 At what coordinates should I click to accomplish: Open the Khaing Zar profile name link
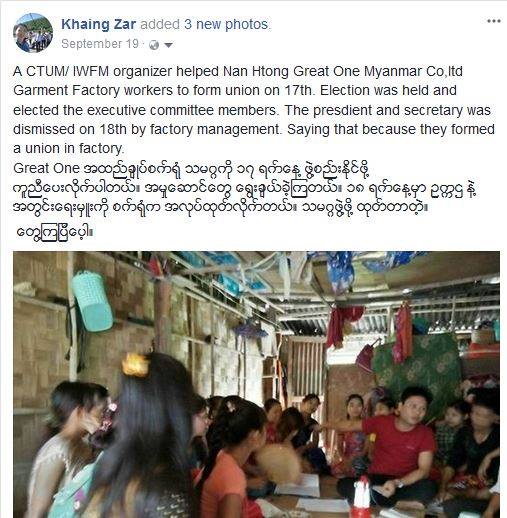tap(98, 24)
